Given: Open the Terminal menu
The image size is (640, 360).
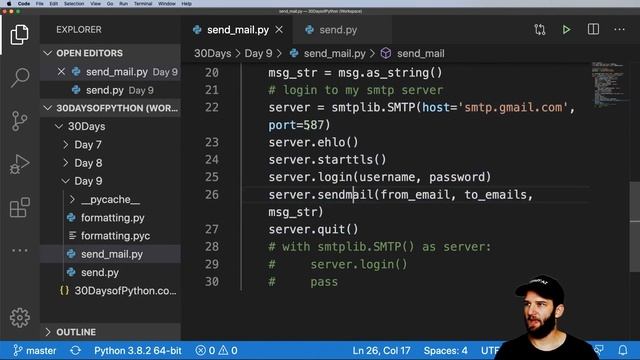Looking at the screenshot, I should [143, 3].
